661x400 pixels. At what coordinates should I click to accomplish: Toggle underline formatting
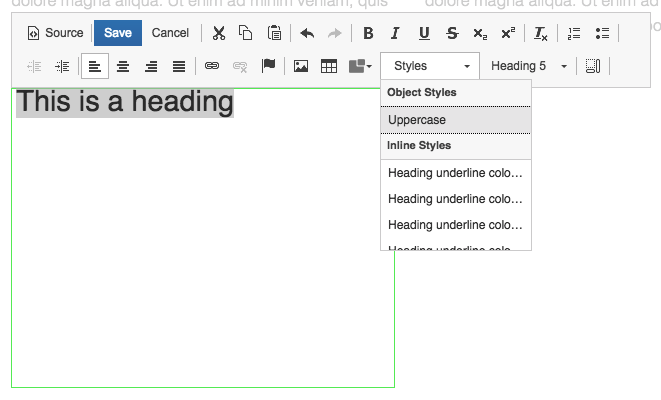coord(424,33)
